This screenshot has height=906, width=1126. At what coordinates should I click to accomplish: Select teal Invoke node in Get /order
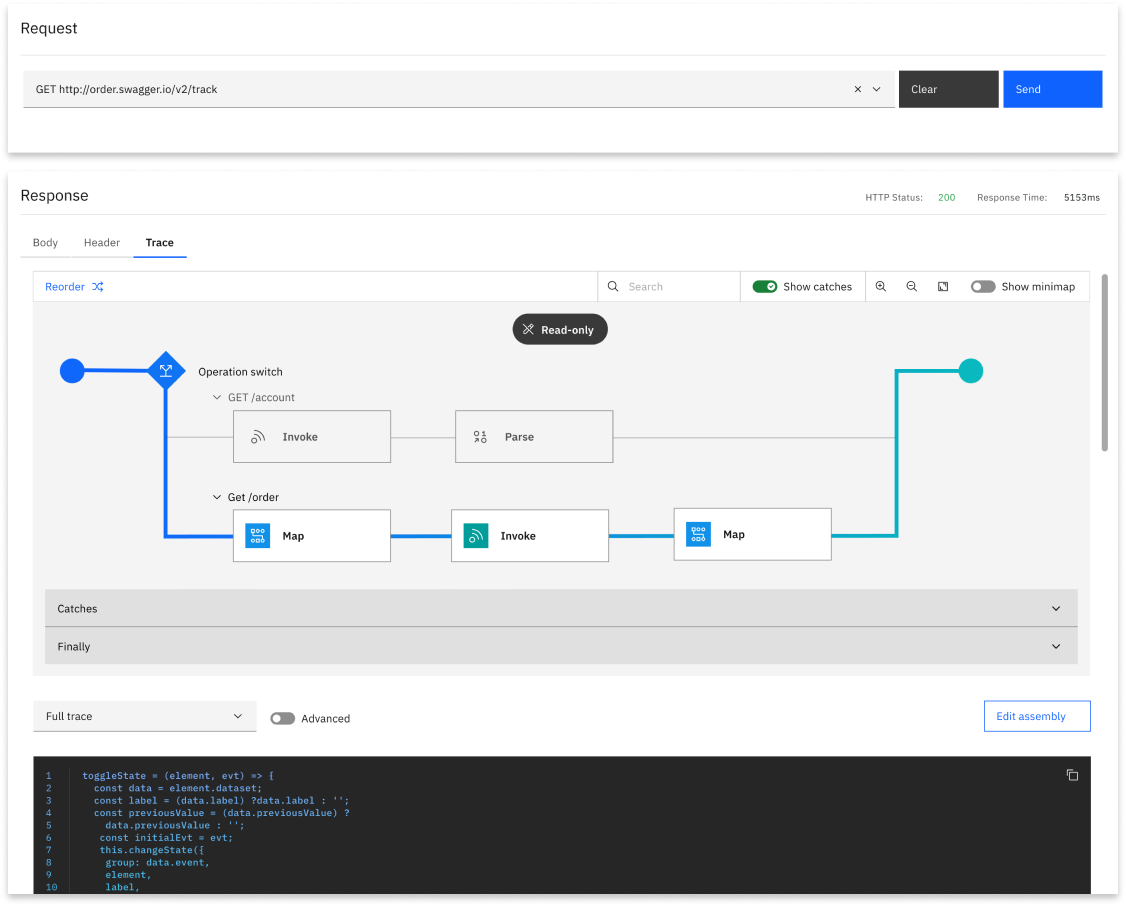click(x=530, y=536)
